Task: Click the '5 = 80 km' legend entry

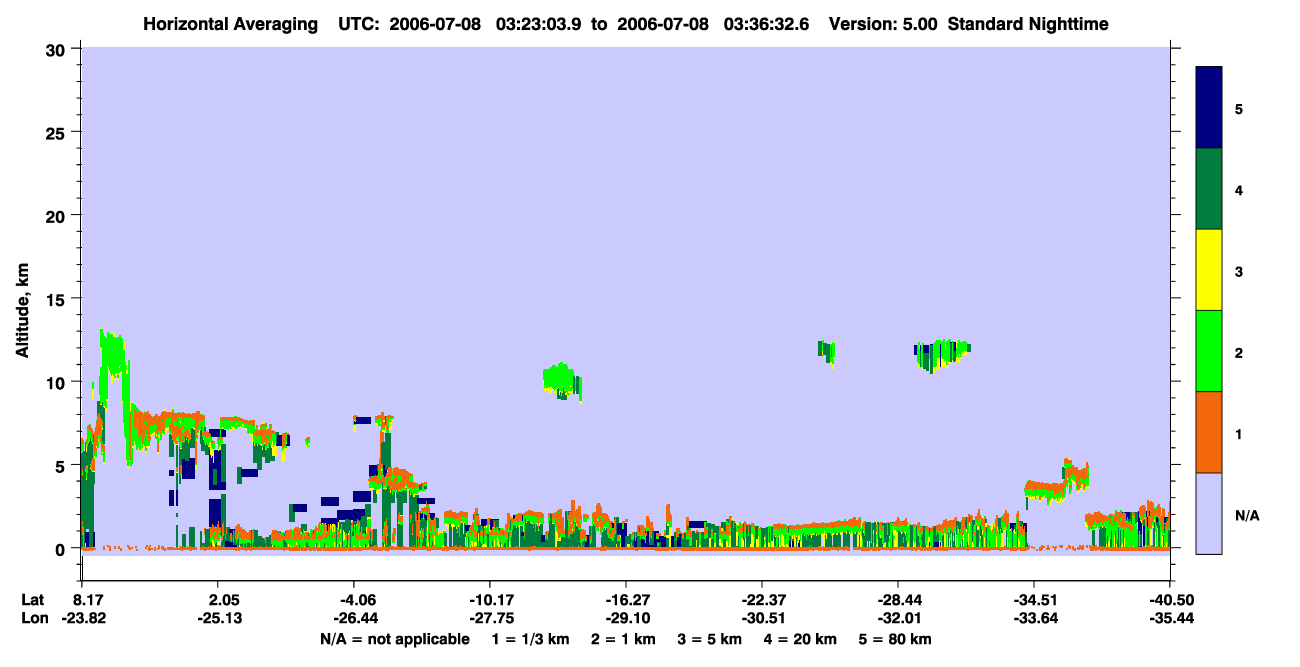Action: [894, 639]
